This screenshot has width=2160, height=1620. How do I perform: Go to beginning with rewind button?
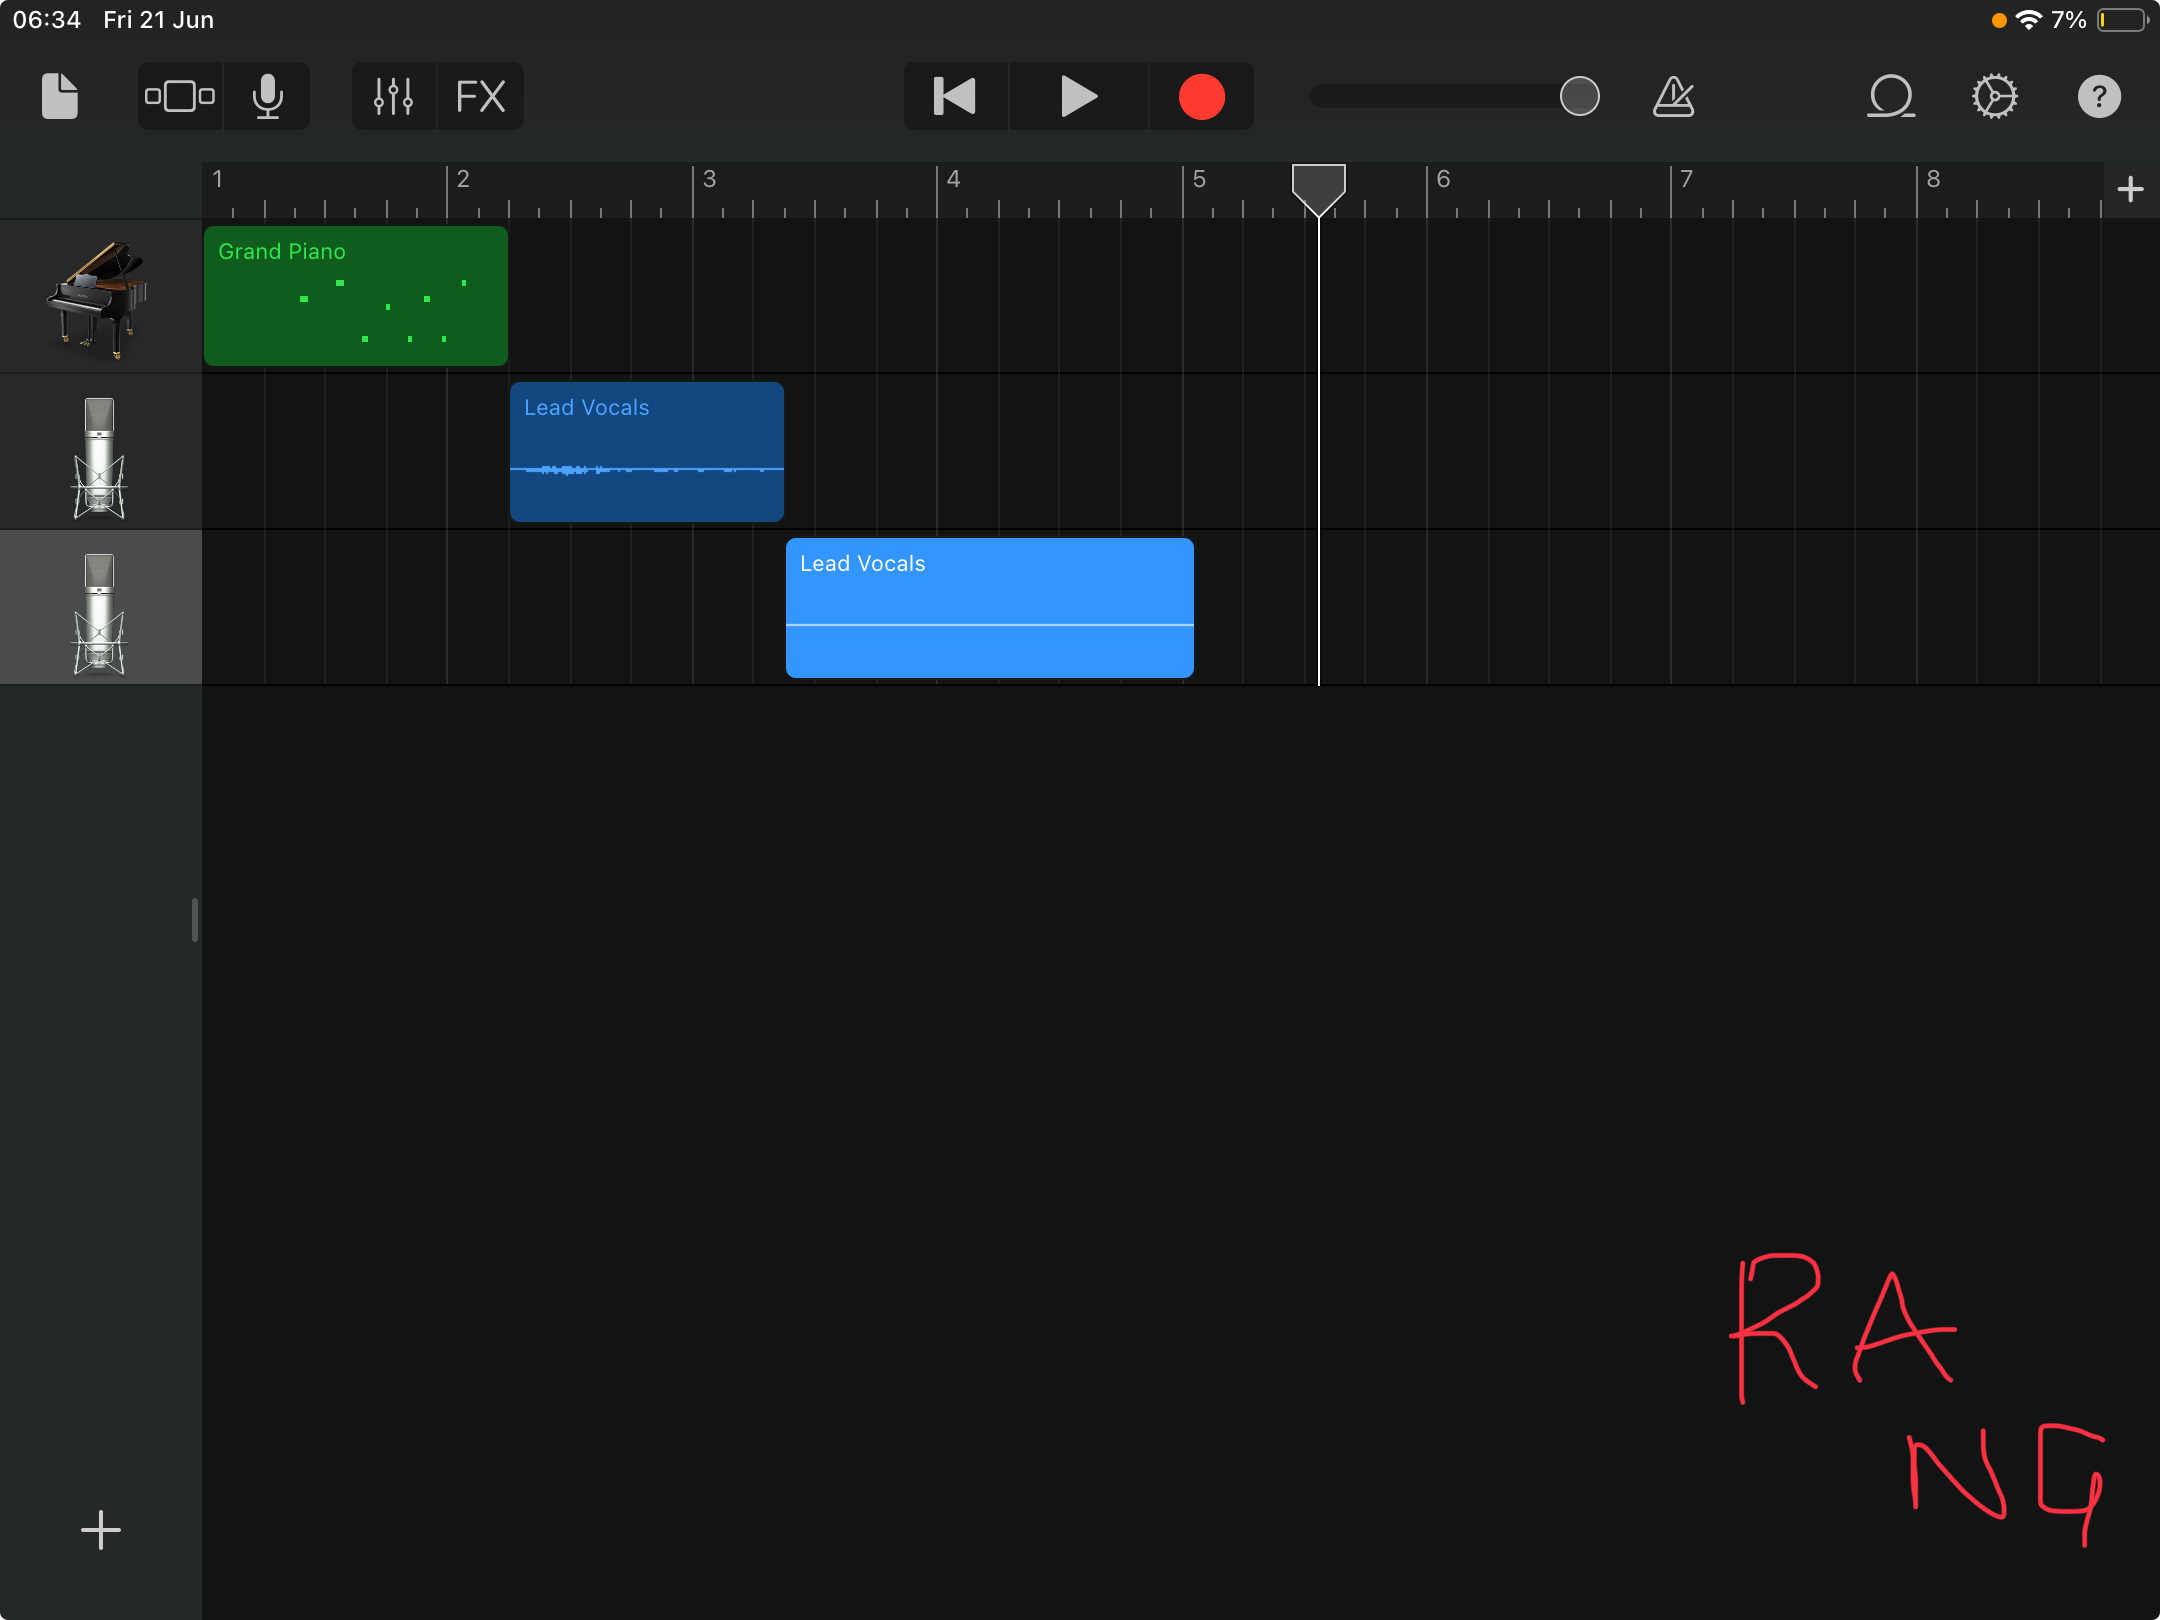point(955,97)
